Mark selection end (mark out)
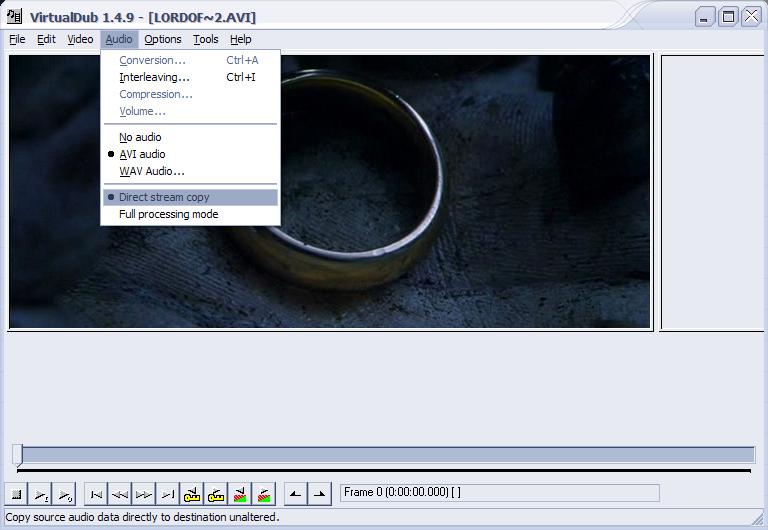Screen dimensions: 768x530 (x=320, y=494)
